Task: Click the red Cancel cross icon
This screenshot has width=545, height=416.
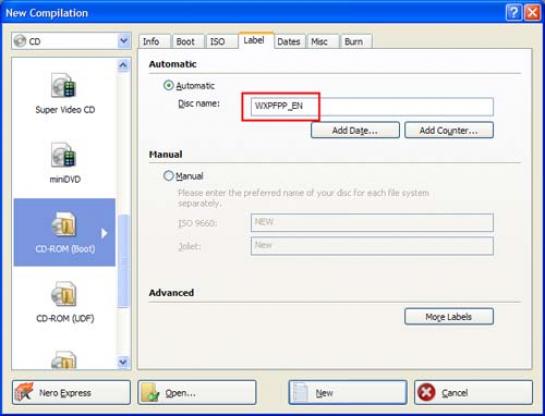Action: click(x=426, y=392)
